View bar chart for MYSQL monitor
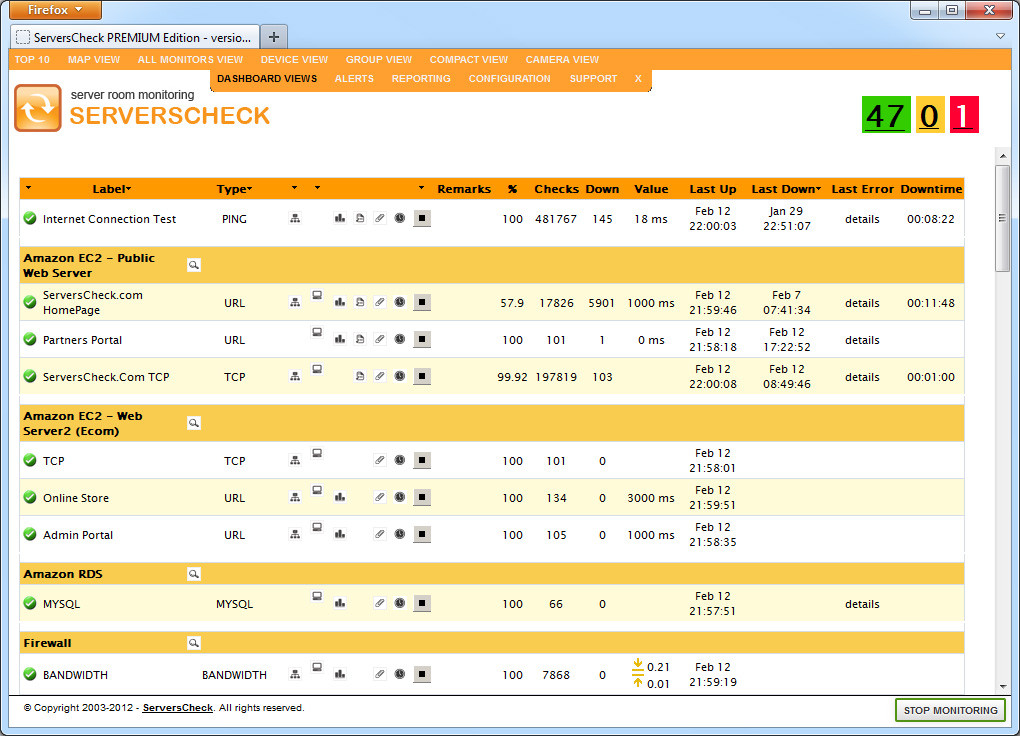The width and height of the screenshot is (1020, 736). [x=340, y=603]
